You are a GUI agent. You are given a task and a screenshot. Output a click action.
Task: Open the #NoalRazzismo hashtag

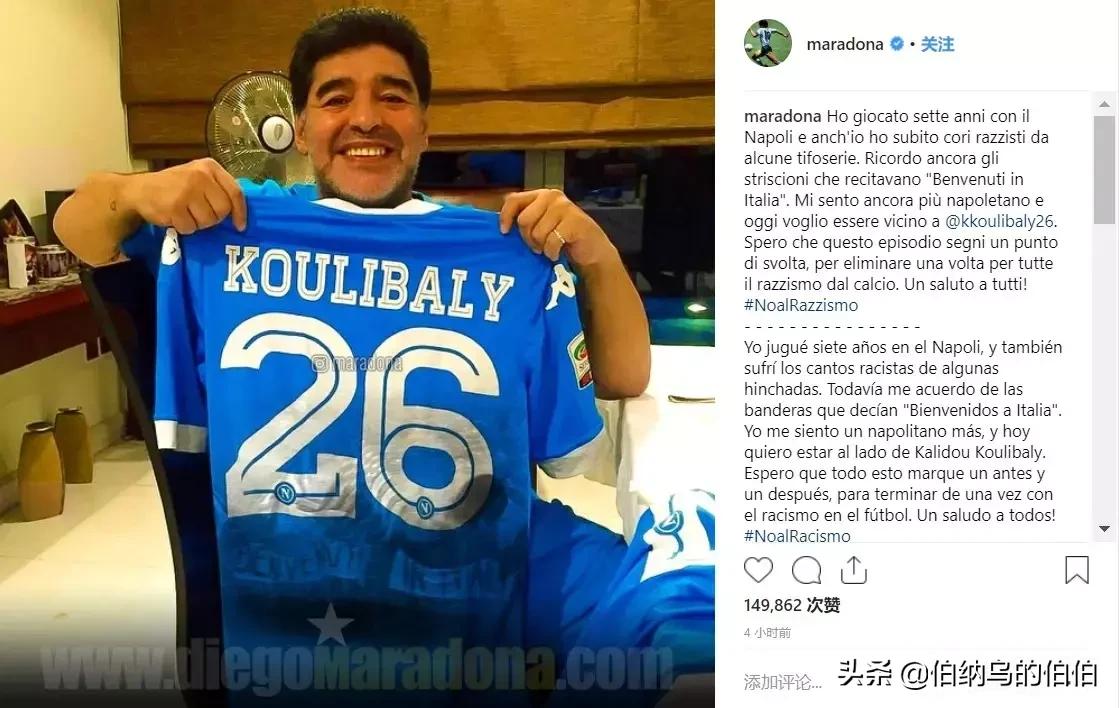coord(801,305)
